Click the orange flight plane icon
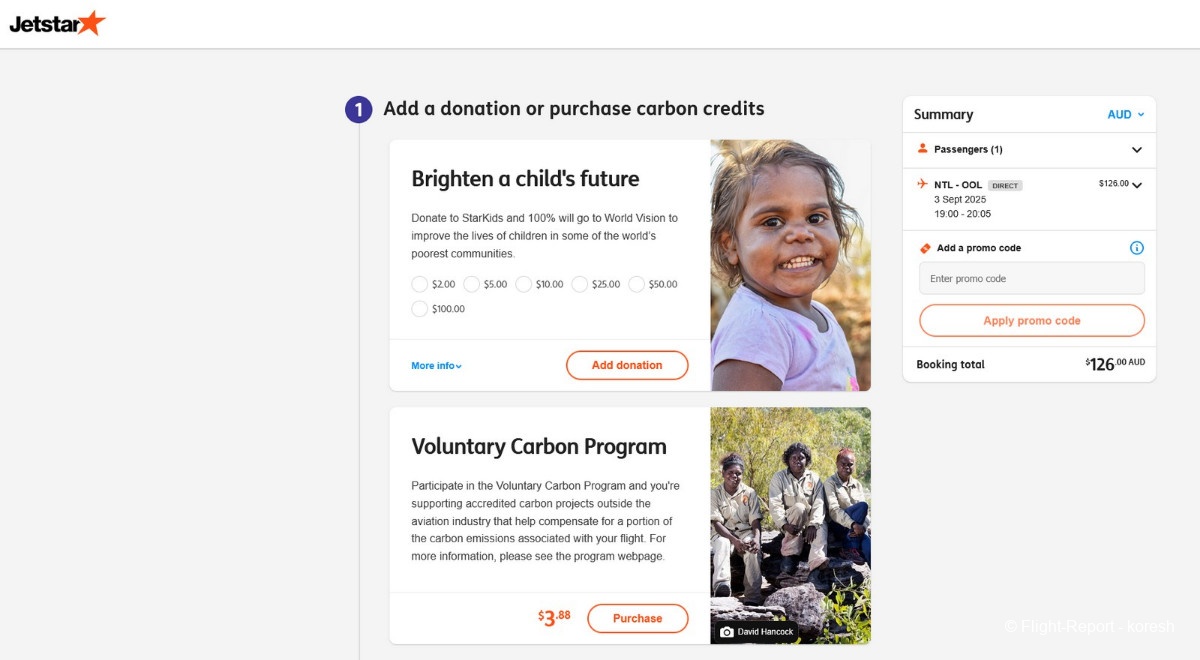 click(922, 184)
